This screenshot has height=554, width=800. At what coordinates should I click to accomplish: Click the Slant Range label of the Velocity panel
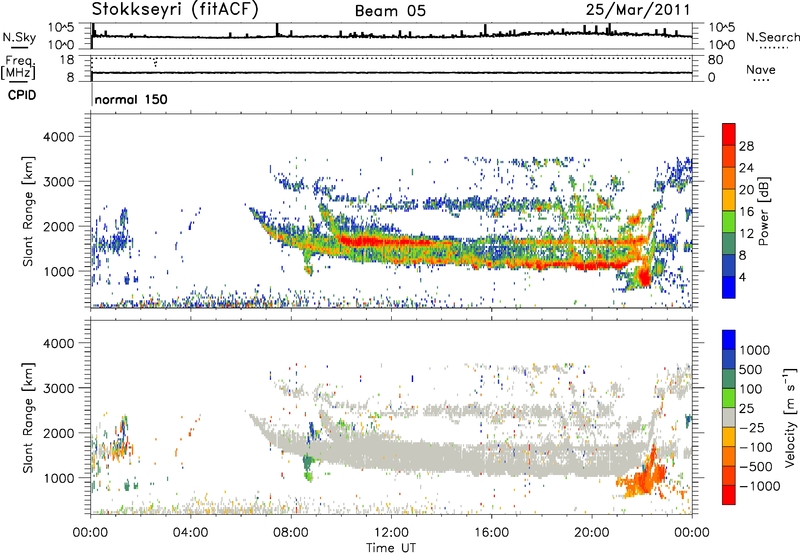click(28, 417)
